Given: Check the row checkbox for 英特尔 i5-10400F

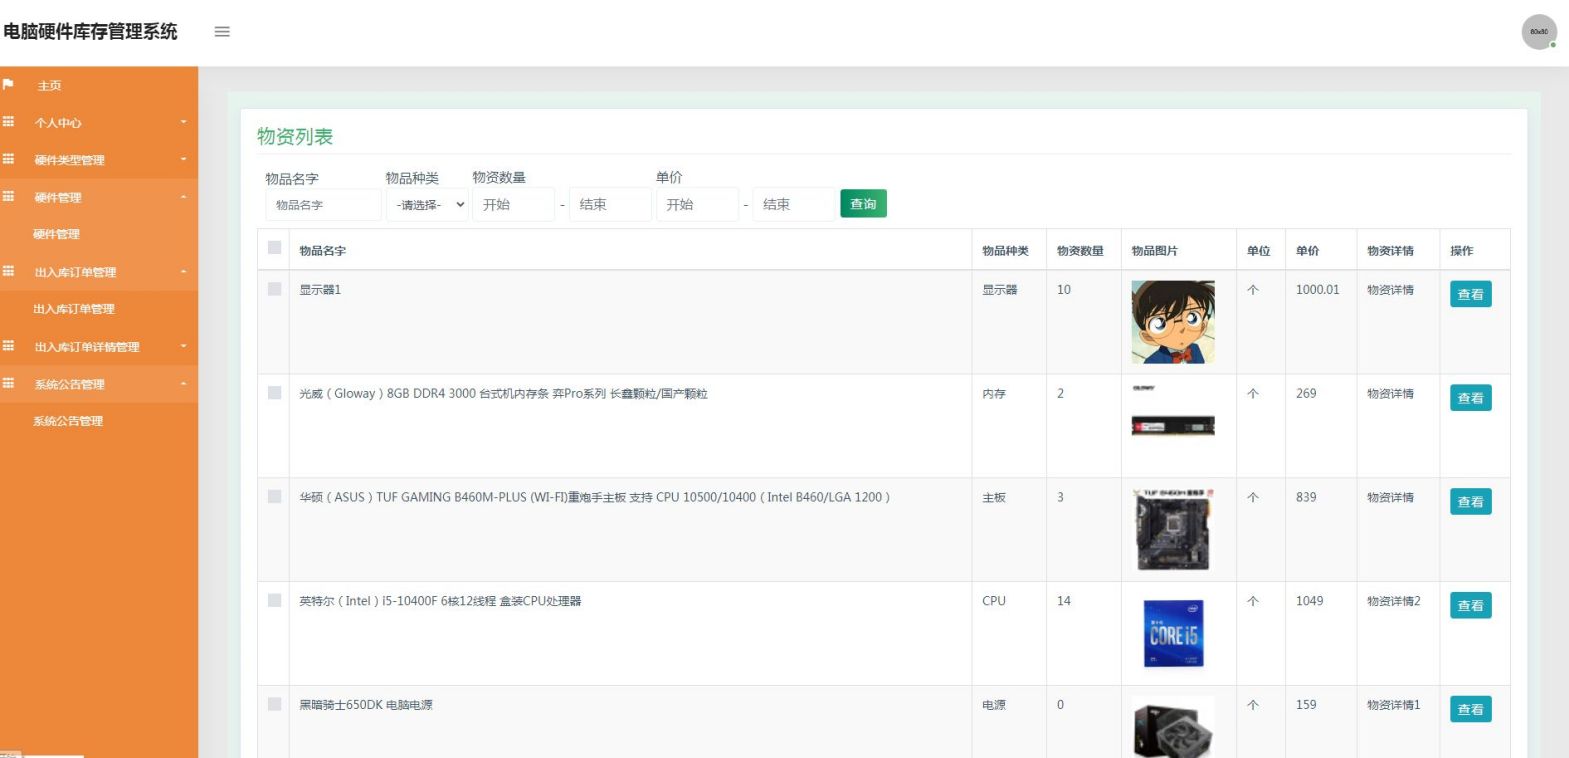Looking at the screenshot, I should [x=275, y=601].
